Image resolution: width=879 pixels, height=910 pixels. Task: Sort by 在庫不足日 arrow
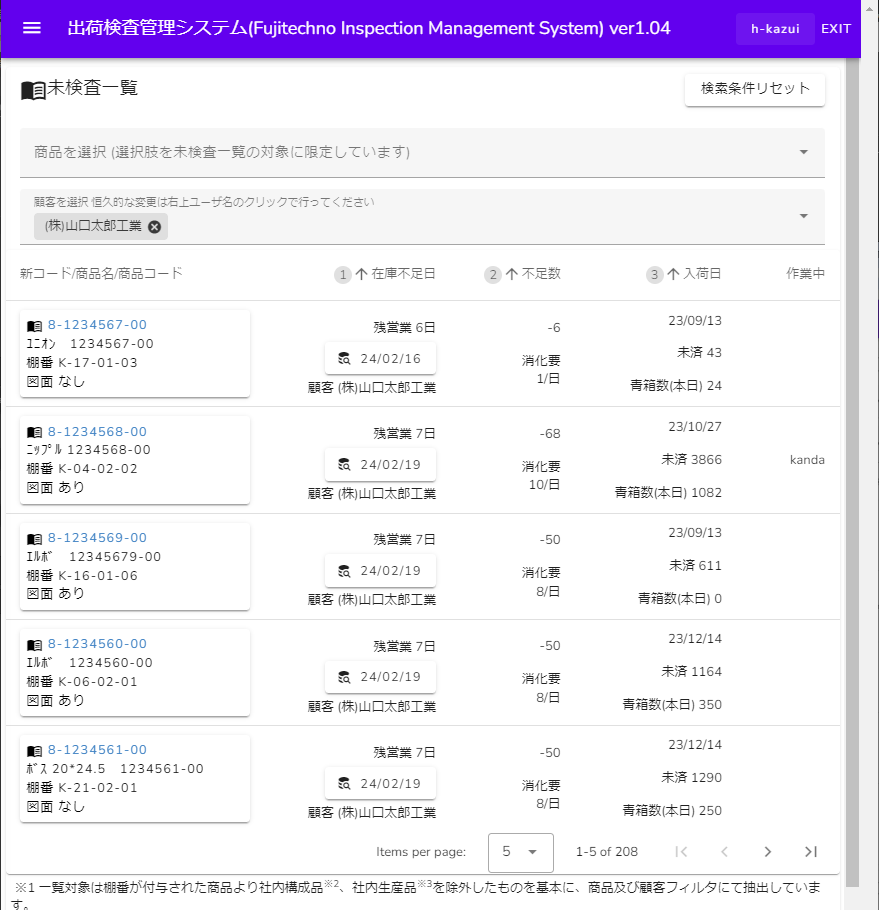[x=361, y=274]
